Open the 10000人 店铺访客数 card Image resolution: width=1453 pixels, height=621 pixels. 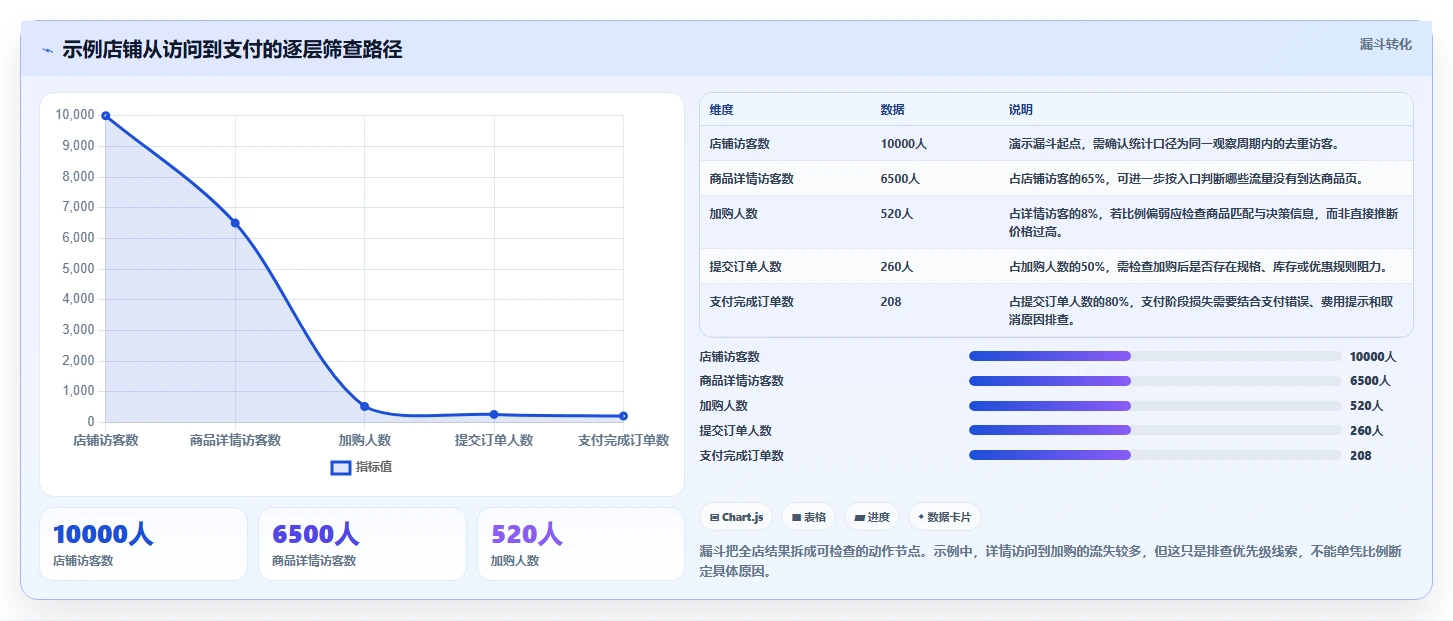tap(143, 544)
